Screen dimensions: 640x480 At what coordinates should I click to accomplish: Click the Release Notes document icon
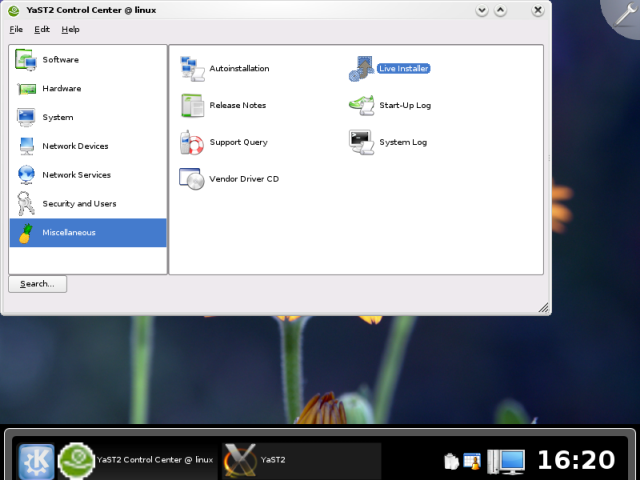(x=192, y=105)
